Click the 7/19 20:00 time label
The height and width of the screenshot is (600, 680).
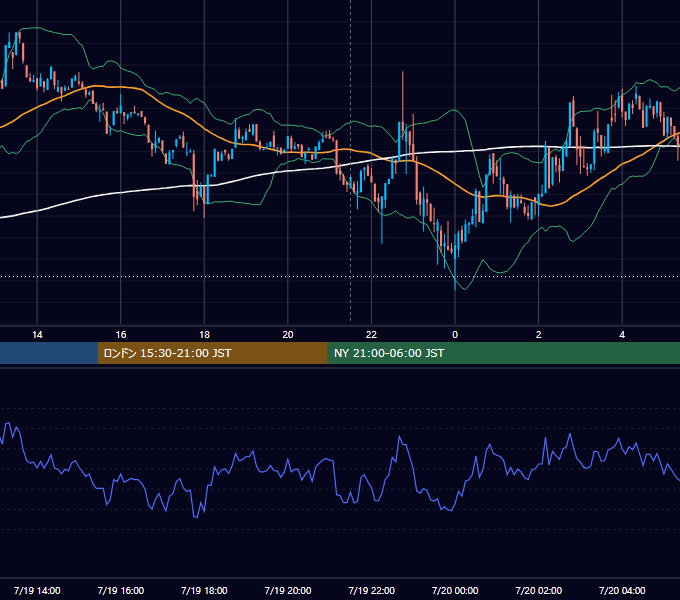pyautogui.click(x=288, y=590)
